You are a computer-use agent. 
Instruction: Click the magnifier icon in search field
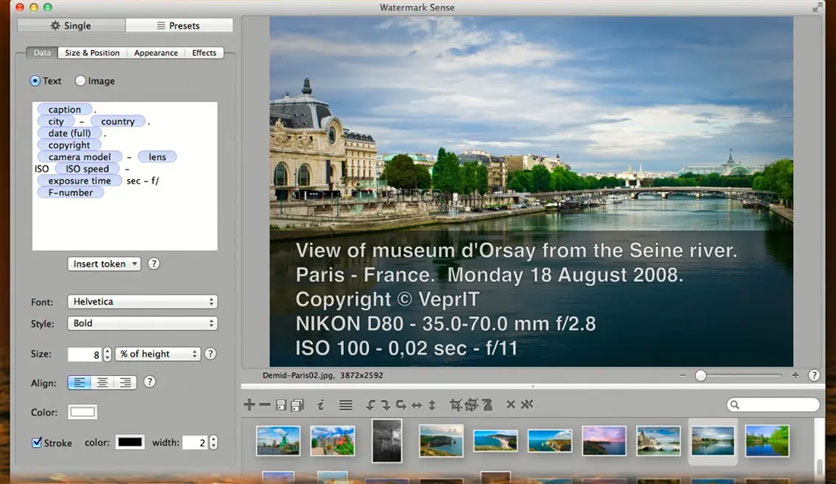[x=735, y=405]
